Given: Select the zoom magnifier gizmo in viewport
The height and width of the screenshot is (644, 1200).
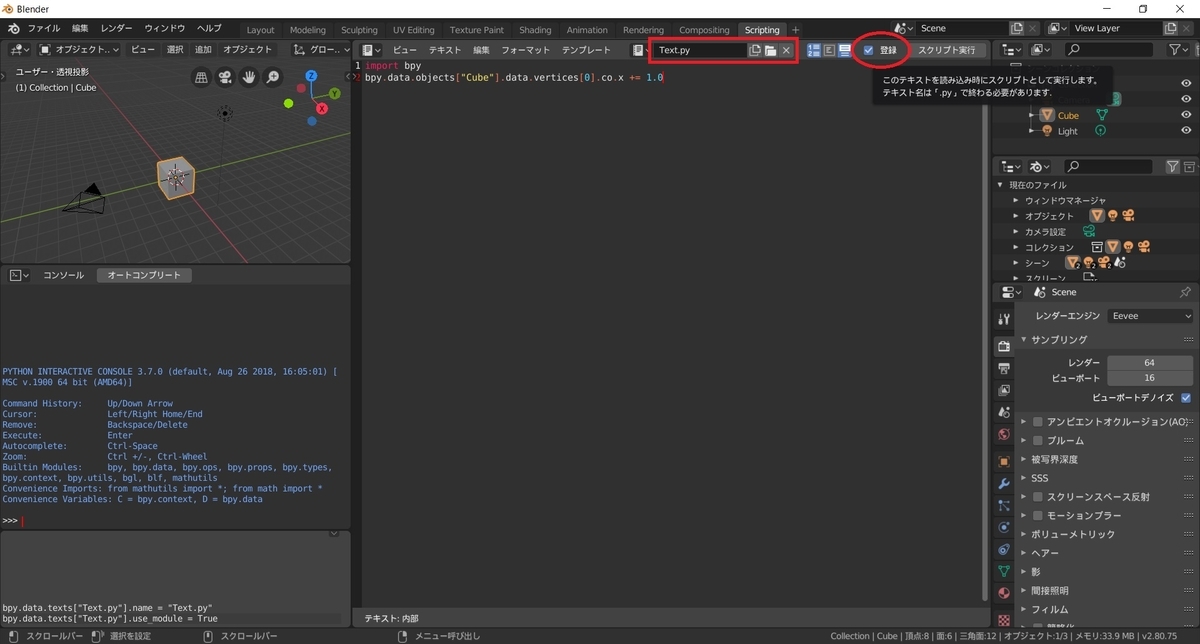Looking at the screenshot, I should coord(273,77).
